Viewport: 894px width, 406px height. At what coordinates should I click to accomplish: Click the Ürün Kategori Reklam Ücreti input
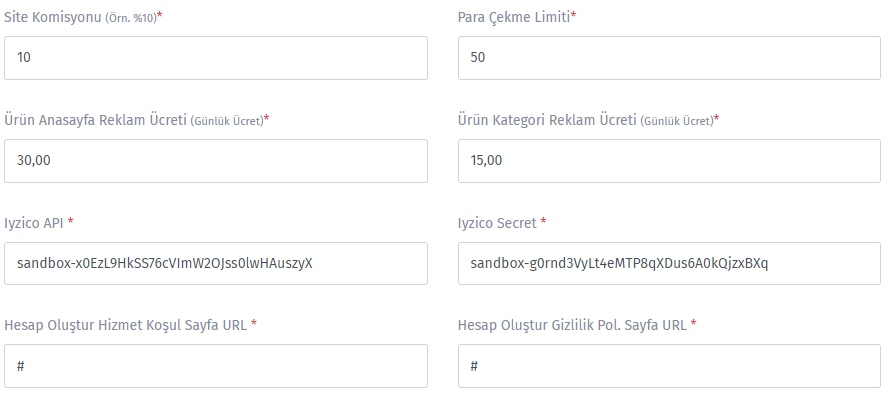[669, 161]
